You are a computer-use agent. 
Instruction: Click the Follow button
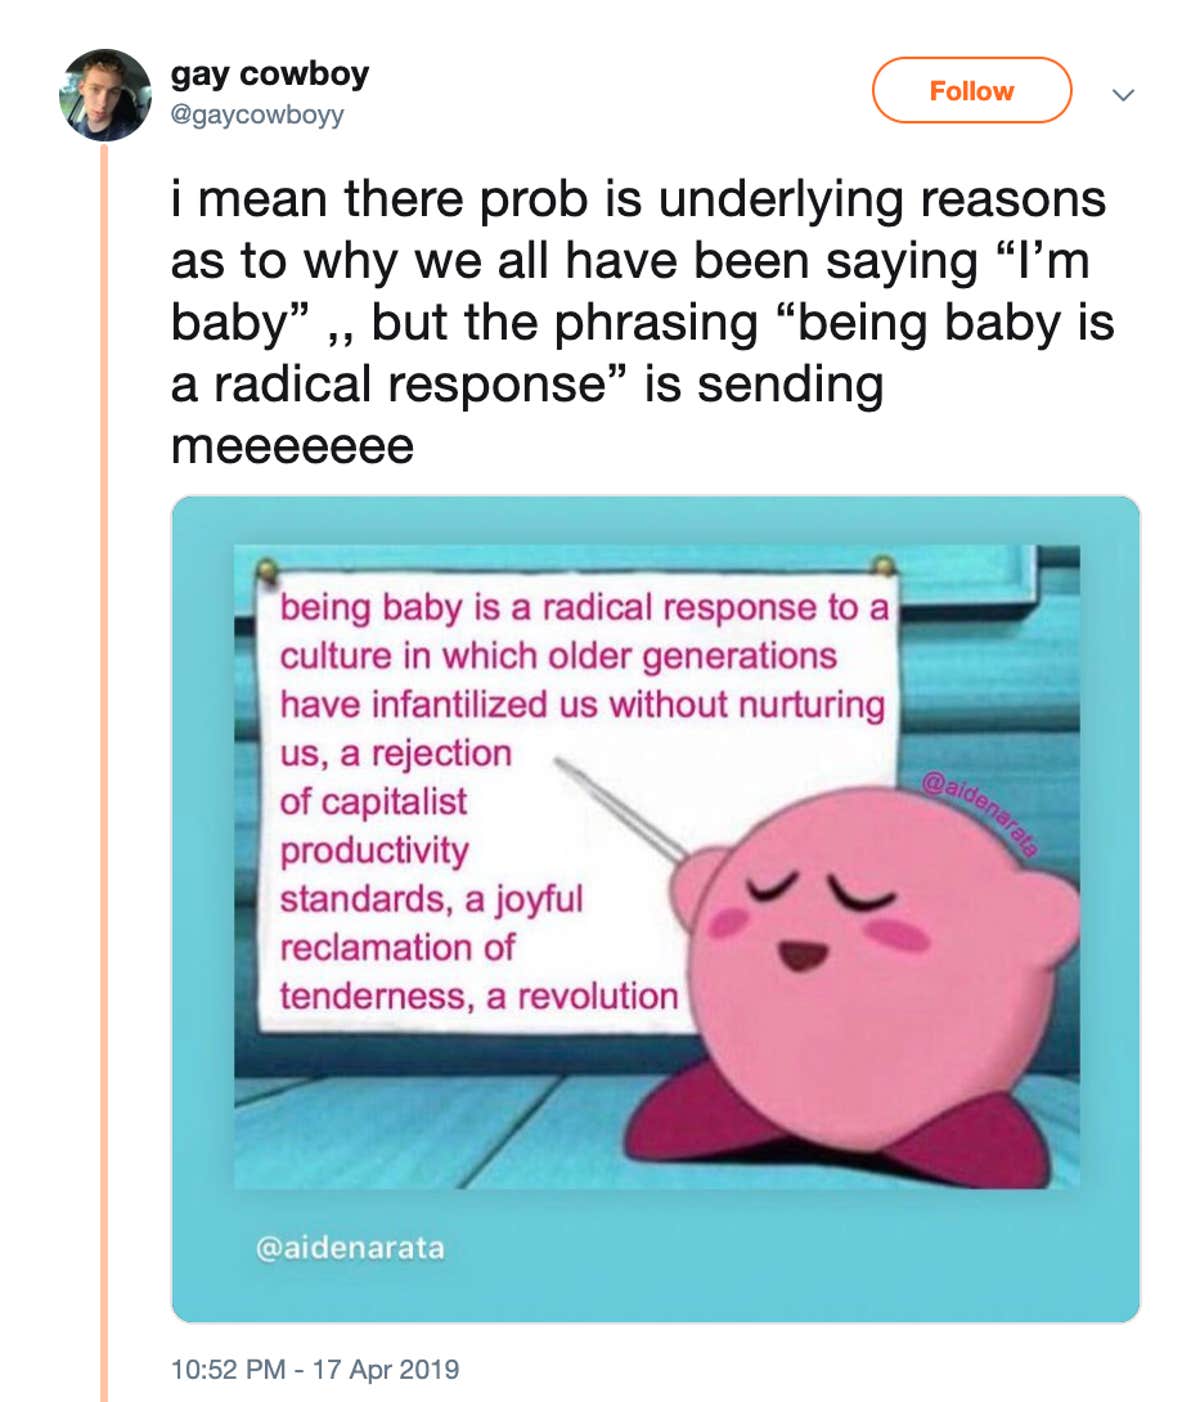pyautogui.click(x=972, y=91)
